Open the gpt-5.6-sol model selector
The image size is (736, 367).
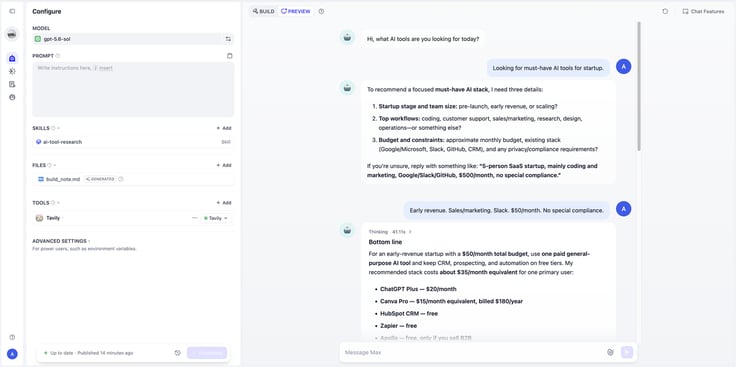(133, 39)
